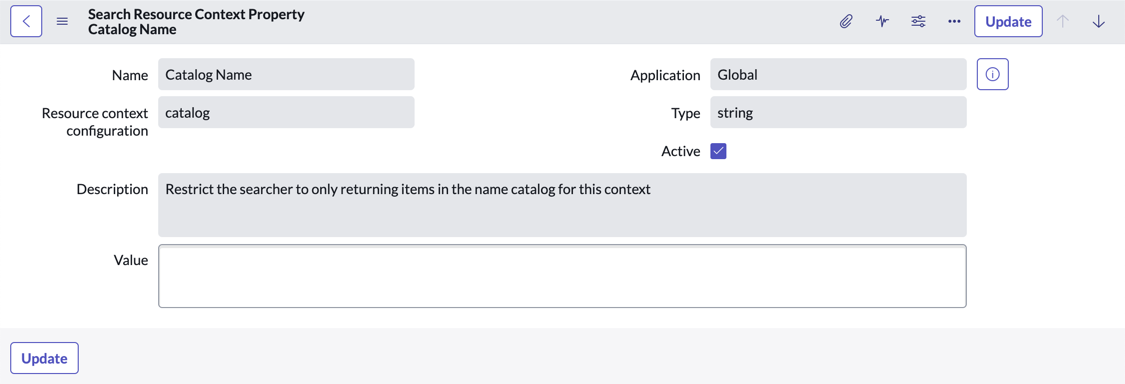Screen dimensions: 1125x384
Task: Open personalize form sliders icon
Action: (x=918, y=22)
